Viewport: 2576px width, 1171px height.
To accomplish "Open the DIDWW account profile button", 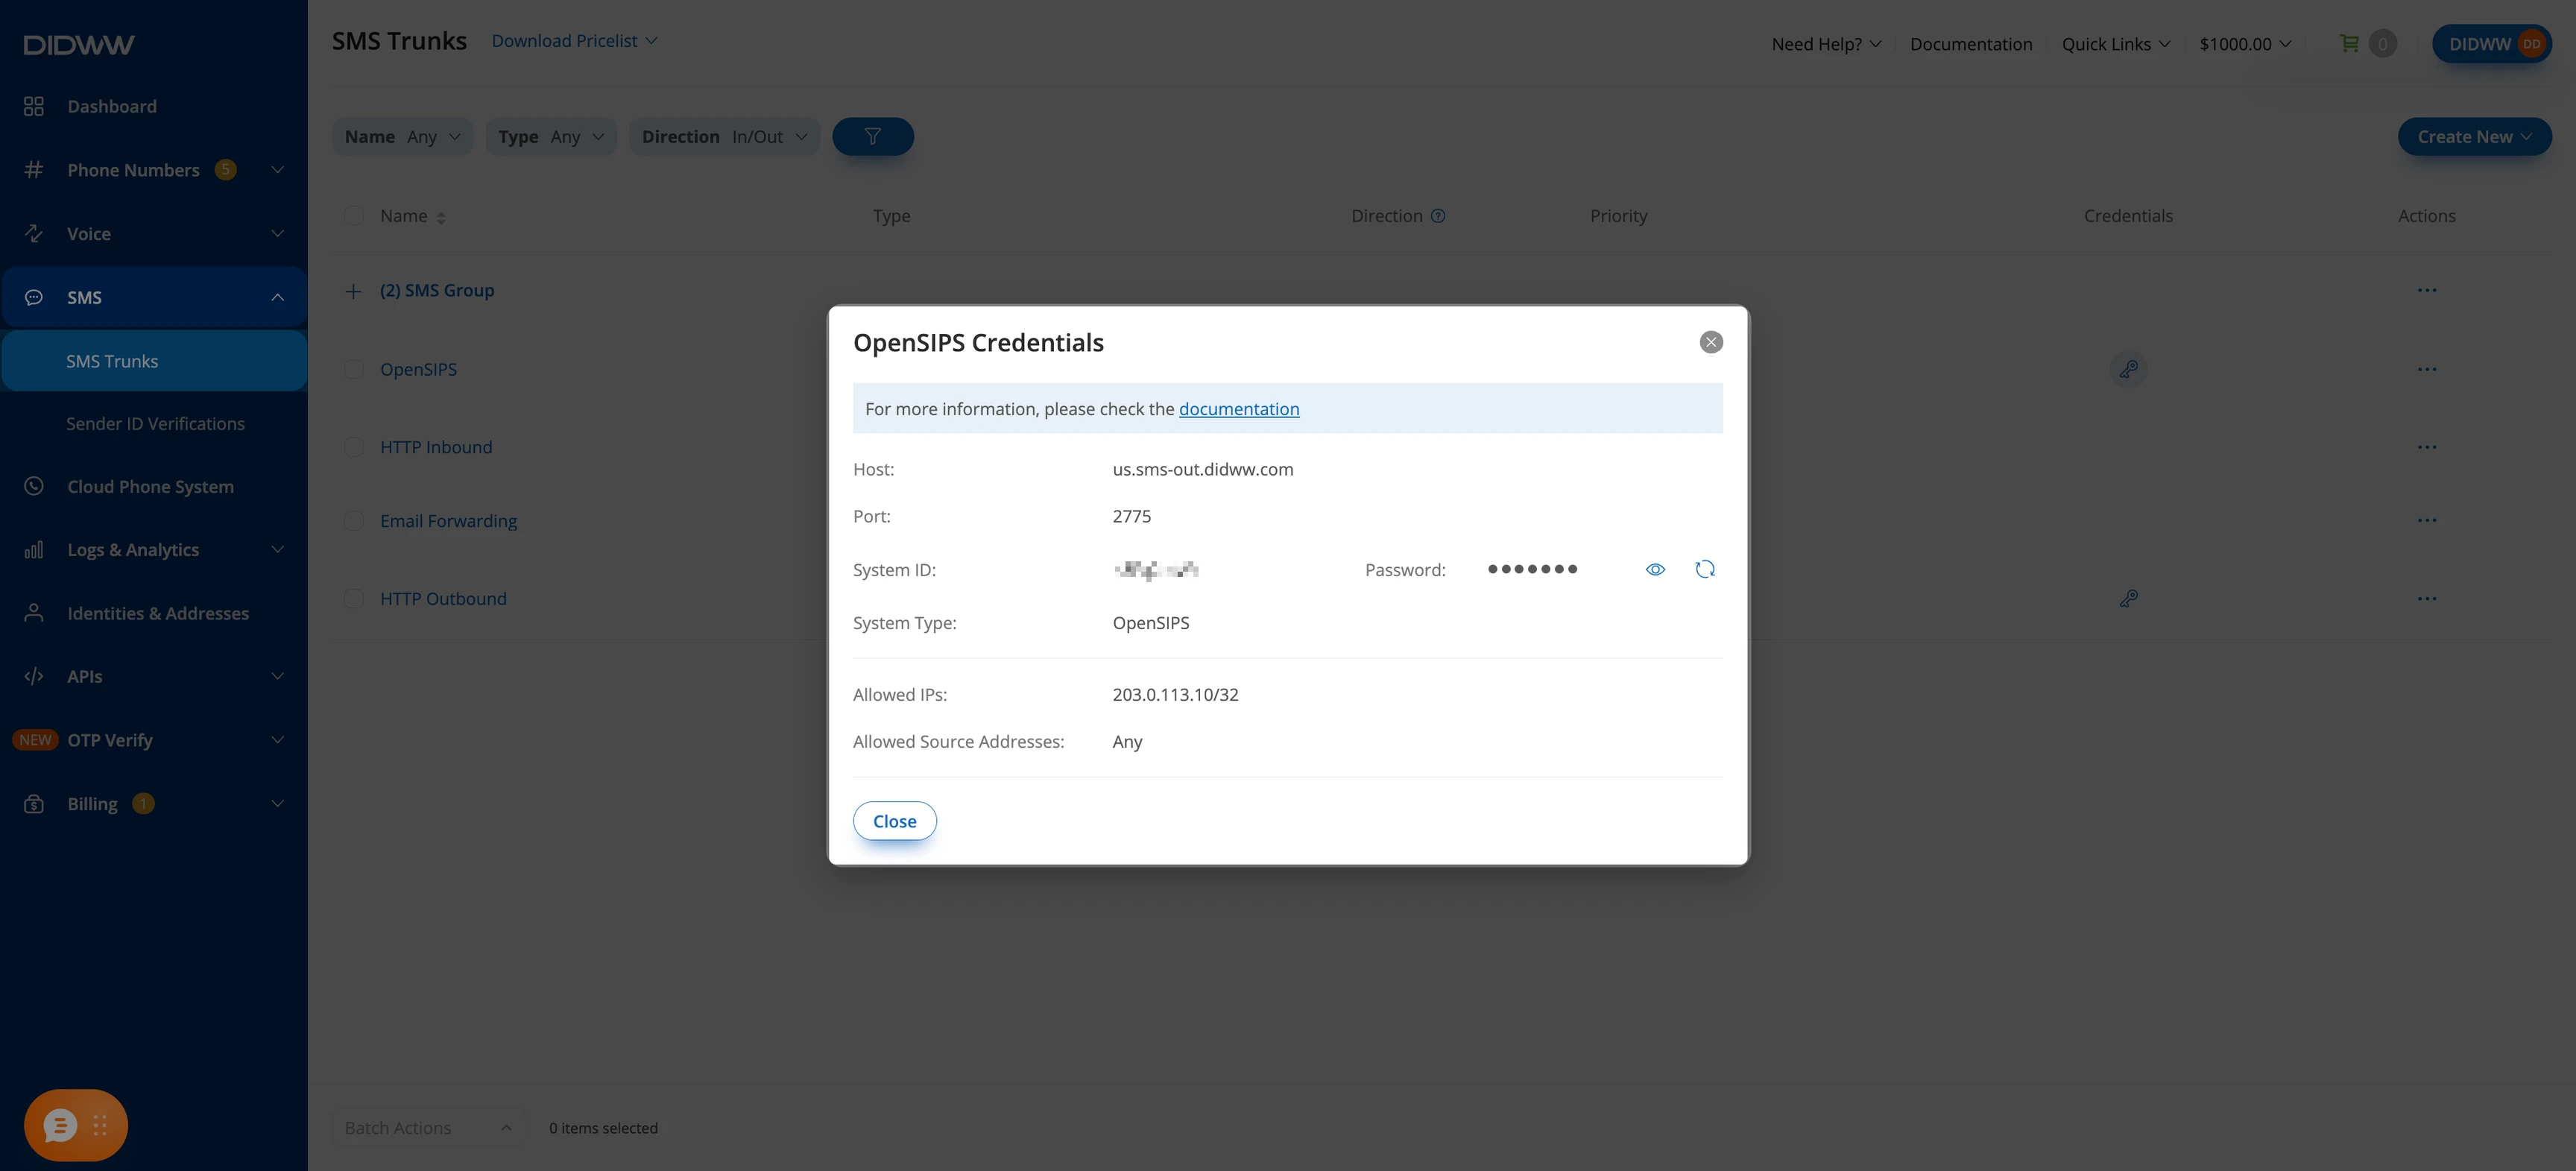I will click(x=2491, y=44).
